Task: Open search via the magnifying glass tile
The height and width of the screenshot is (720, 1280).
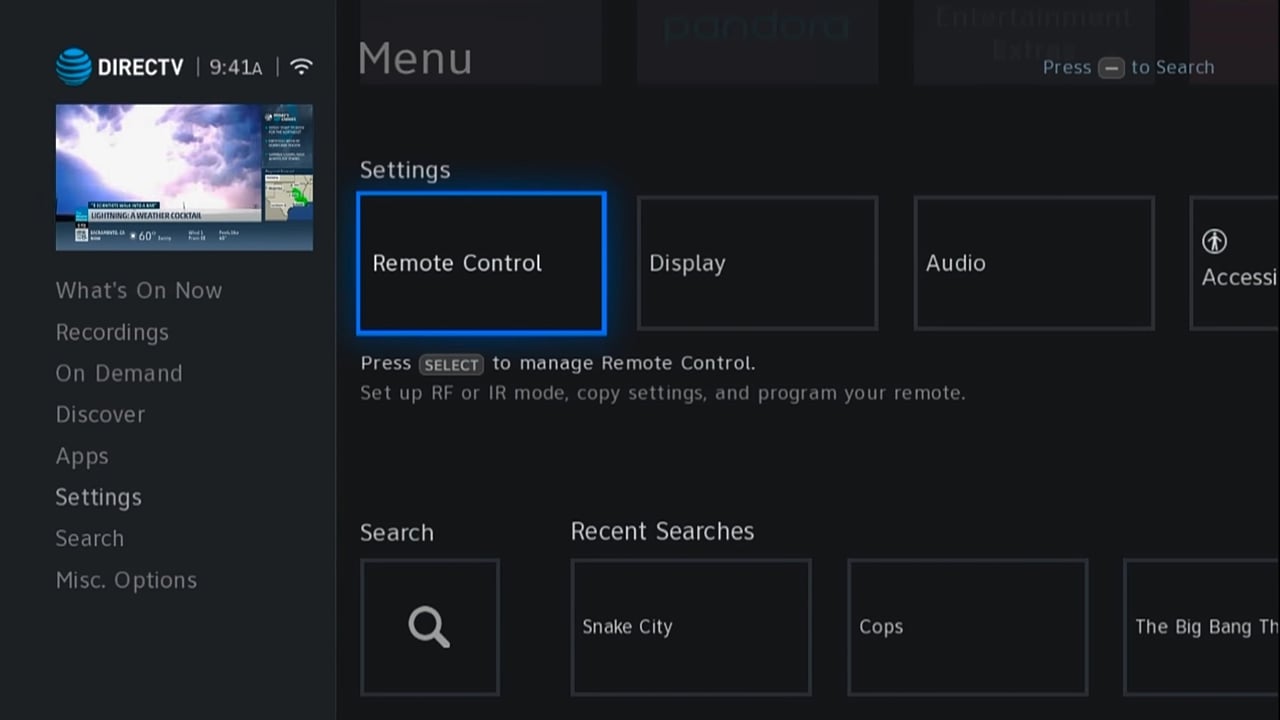Action: pyautogui.click(x=429, y=627)
